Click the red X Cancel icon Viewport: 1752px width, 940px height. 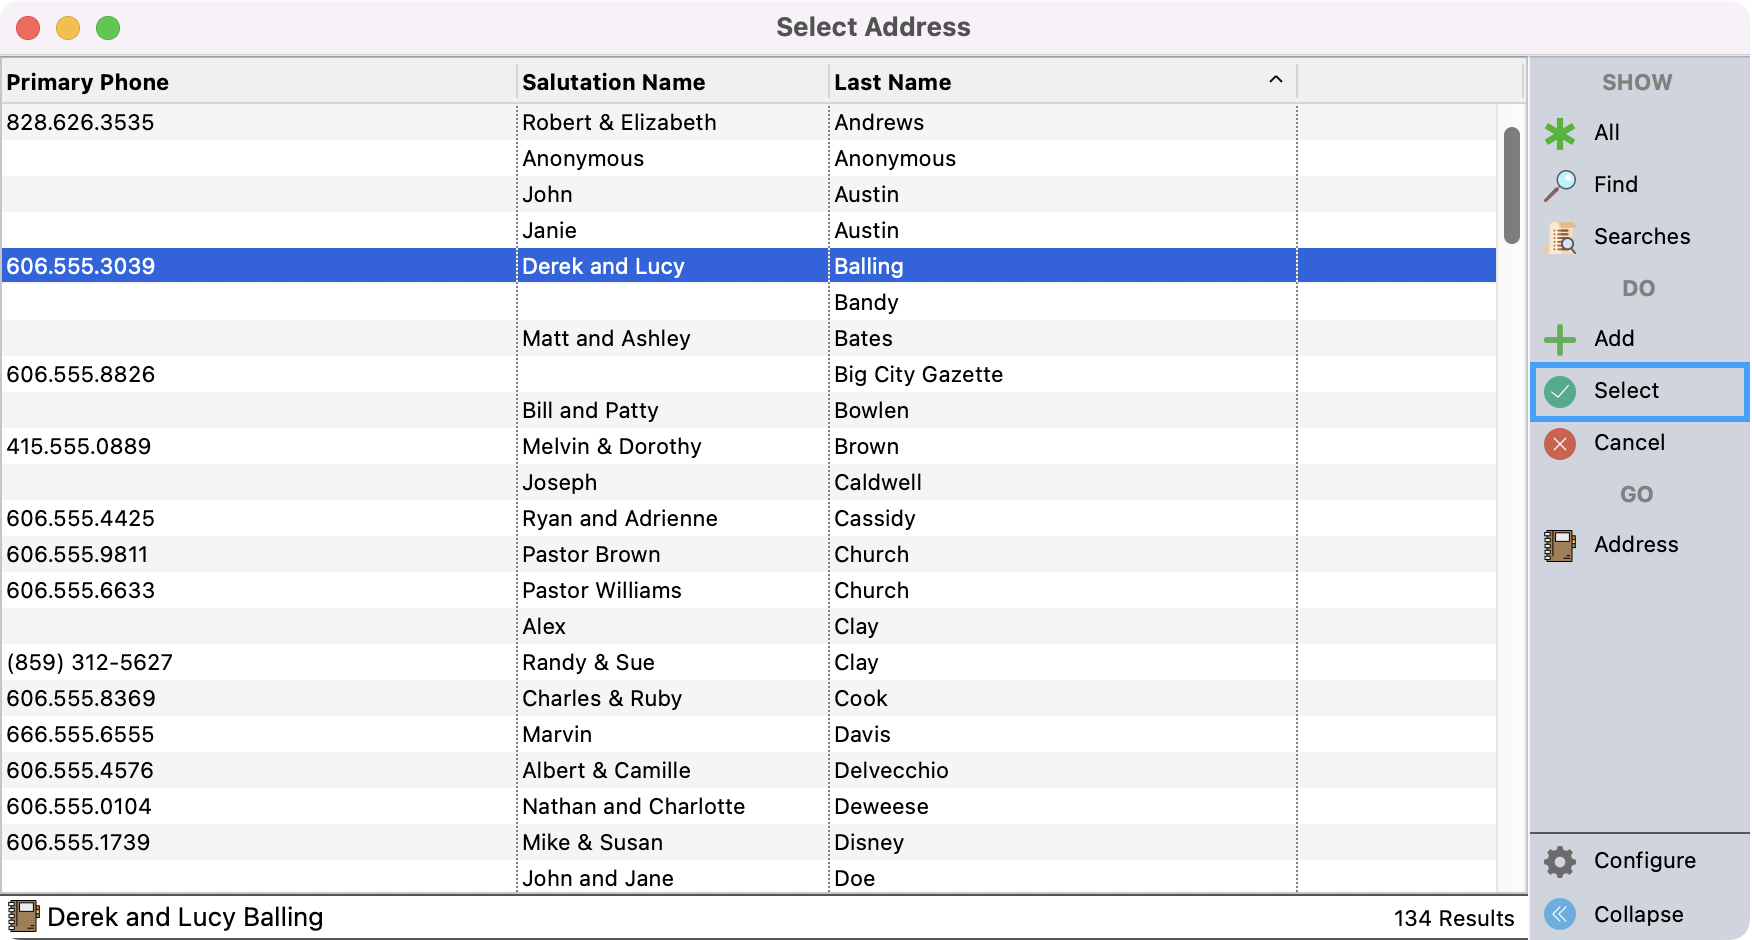click(x=1560, y=443)
